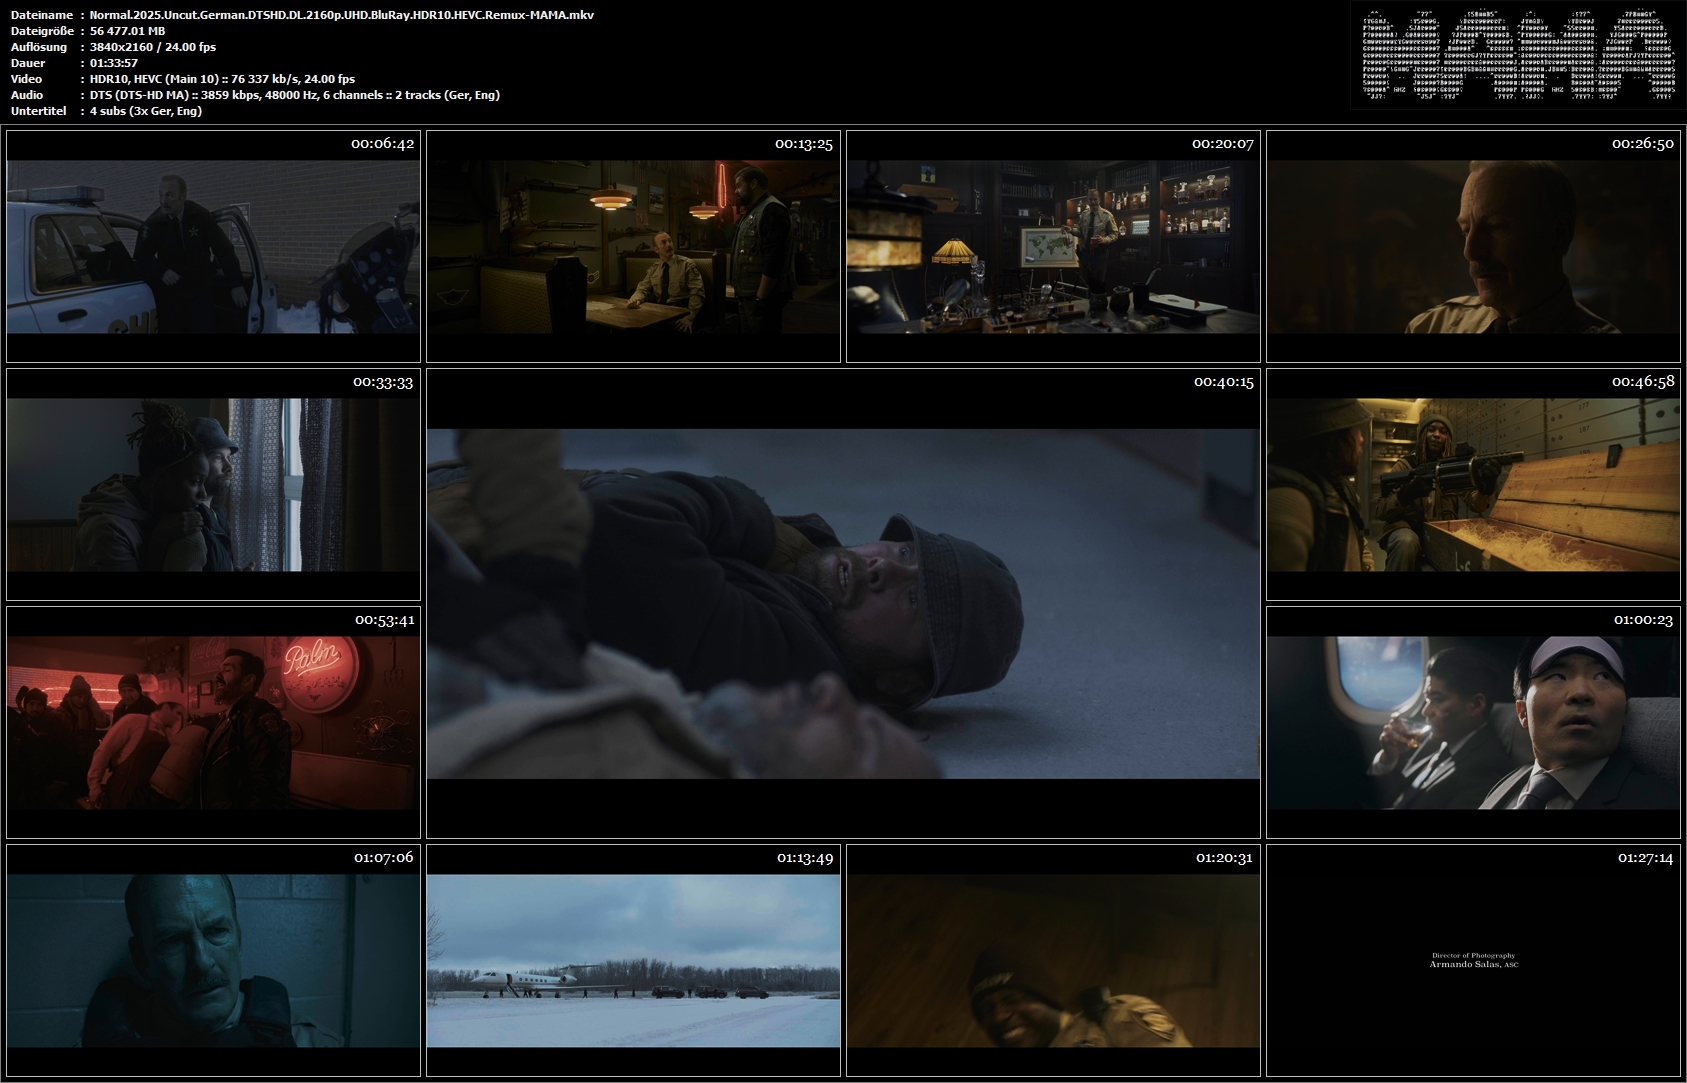Select the large center frame at 00:40:15
1687x1083 pixels.
[x=843, y=603]
